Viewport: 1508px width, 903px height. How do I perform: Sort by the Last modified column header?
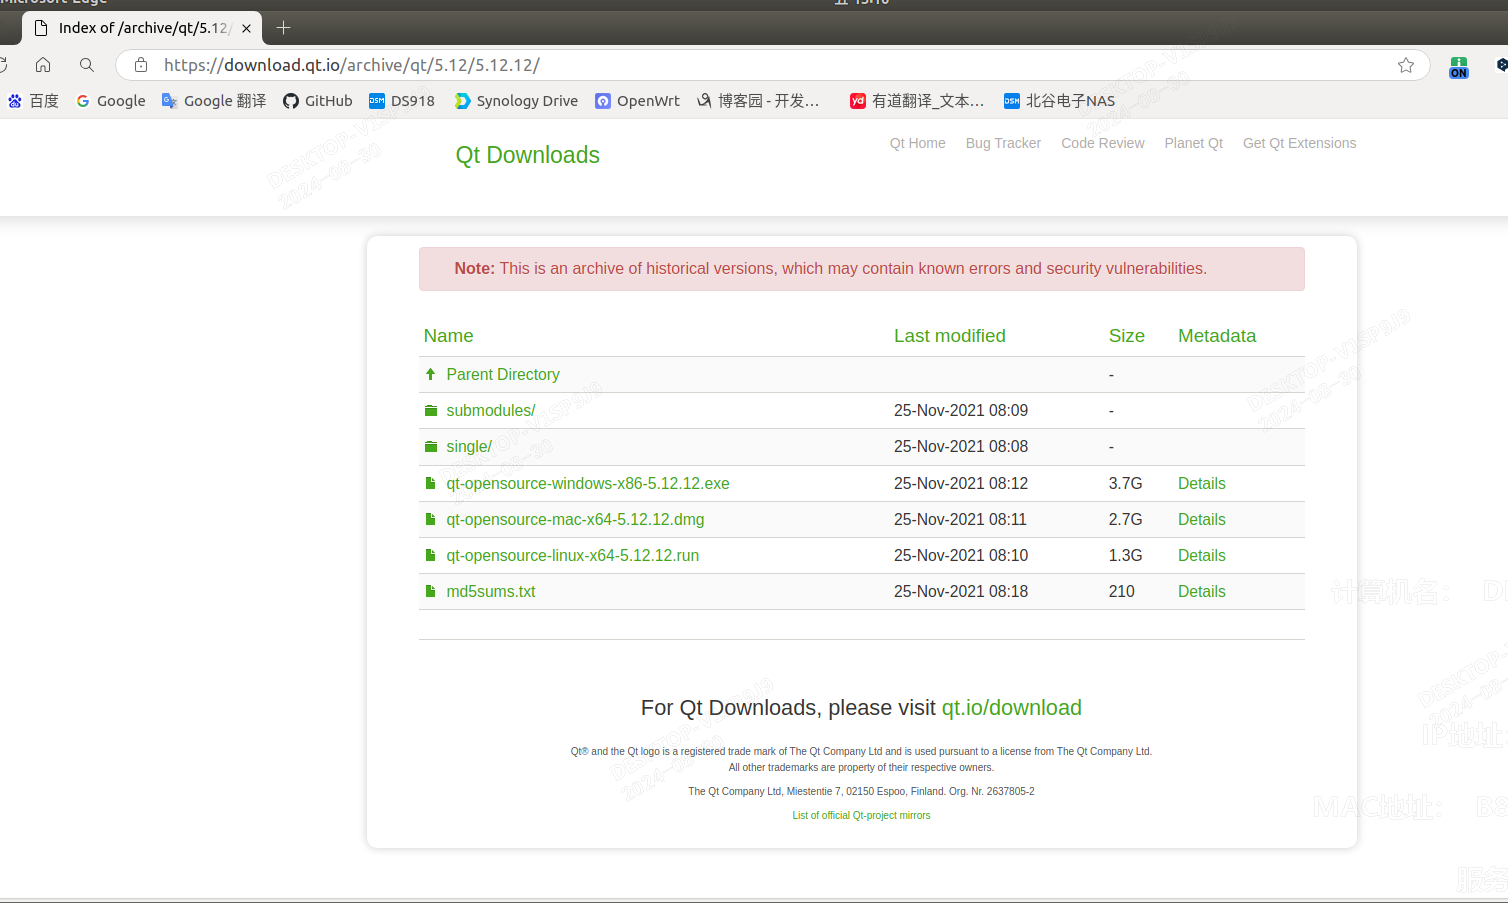949,336
